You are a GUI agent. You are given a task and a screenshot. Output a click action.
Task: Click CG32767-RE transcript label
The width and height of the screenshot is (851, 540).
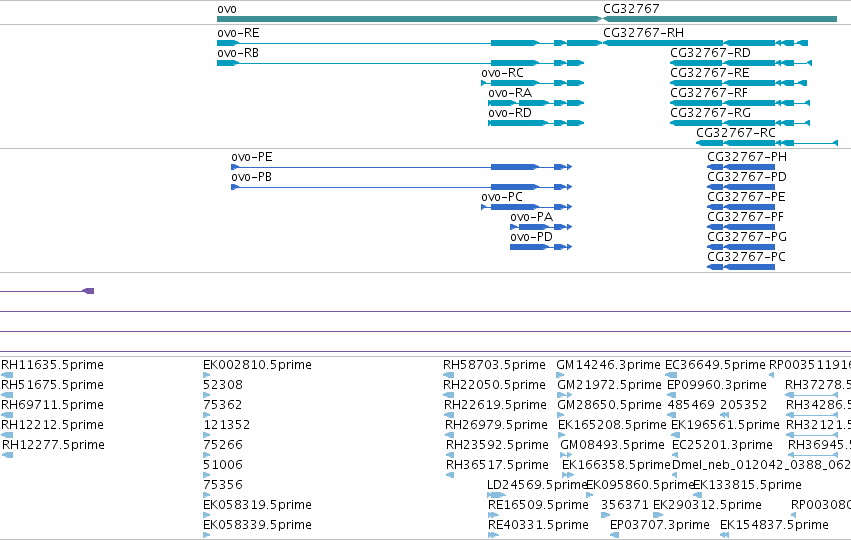(710, 73)
